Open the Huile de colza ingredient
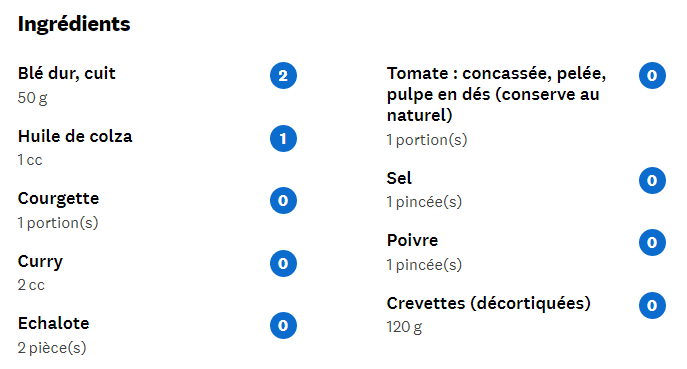 coord(75,136)
